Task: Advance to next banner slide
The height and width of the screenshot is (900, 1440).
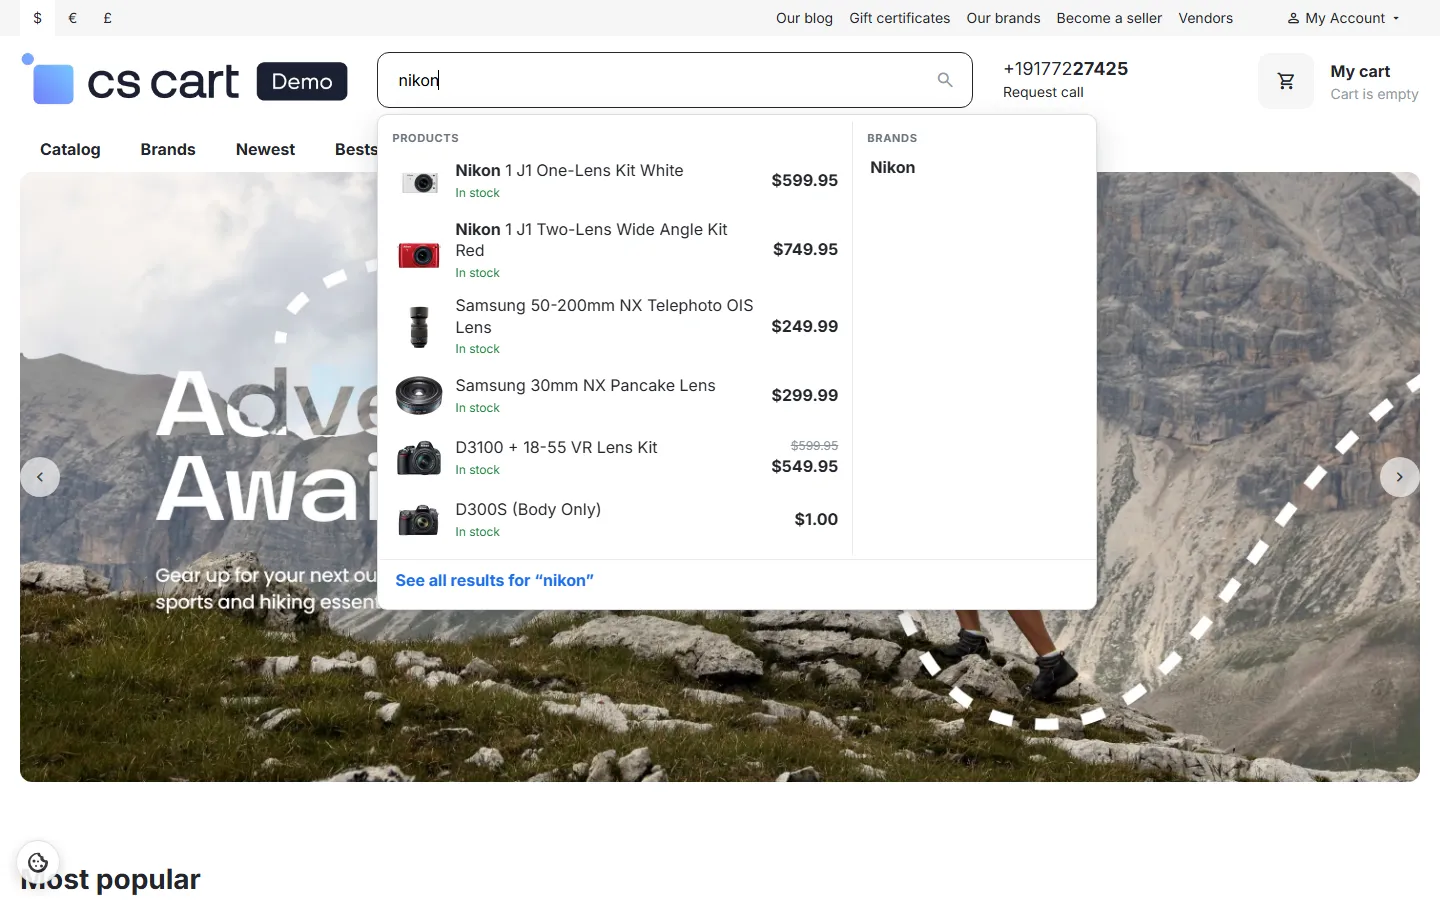Action: [1400, 477]
